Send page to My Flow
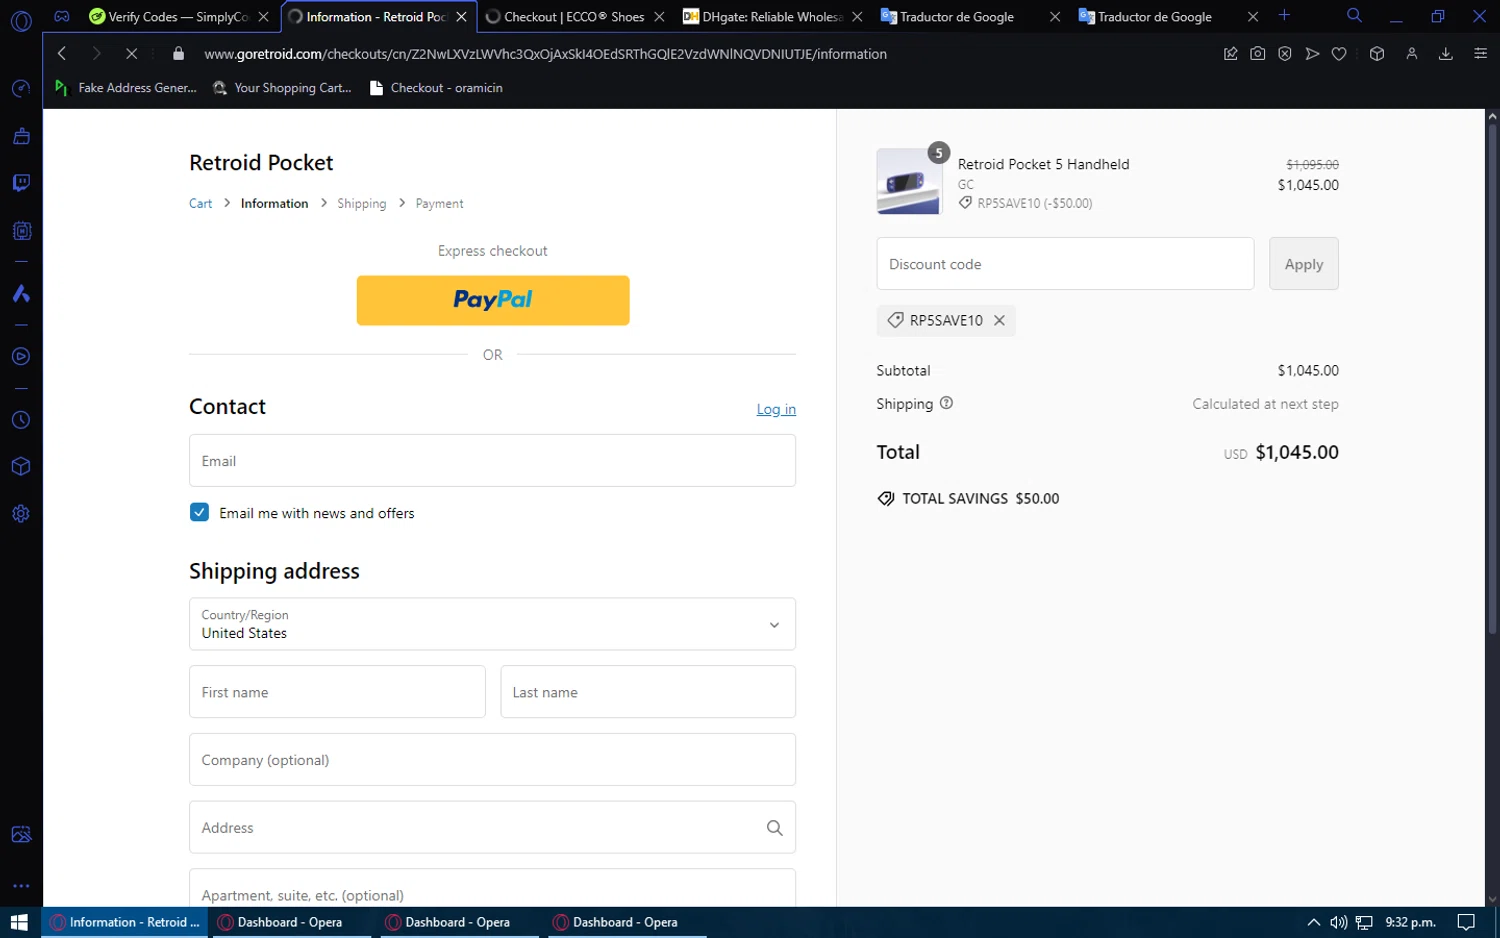 [x=1312, y=54]
